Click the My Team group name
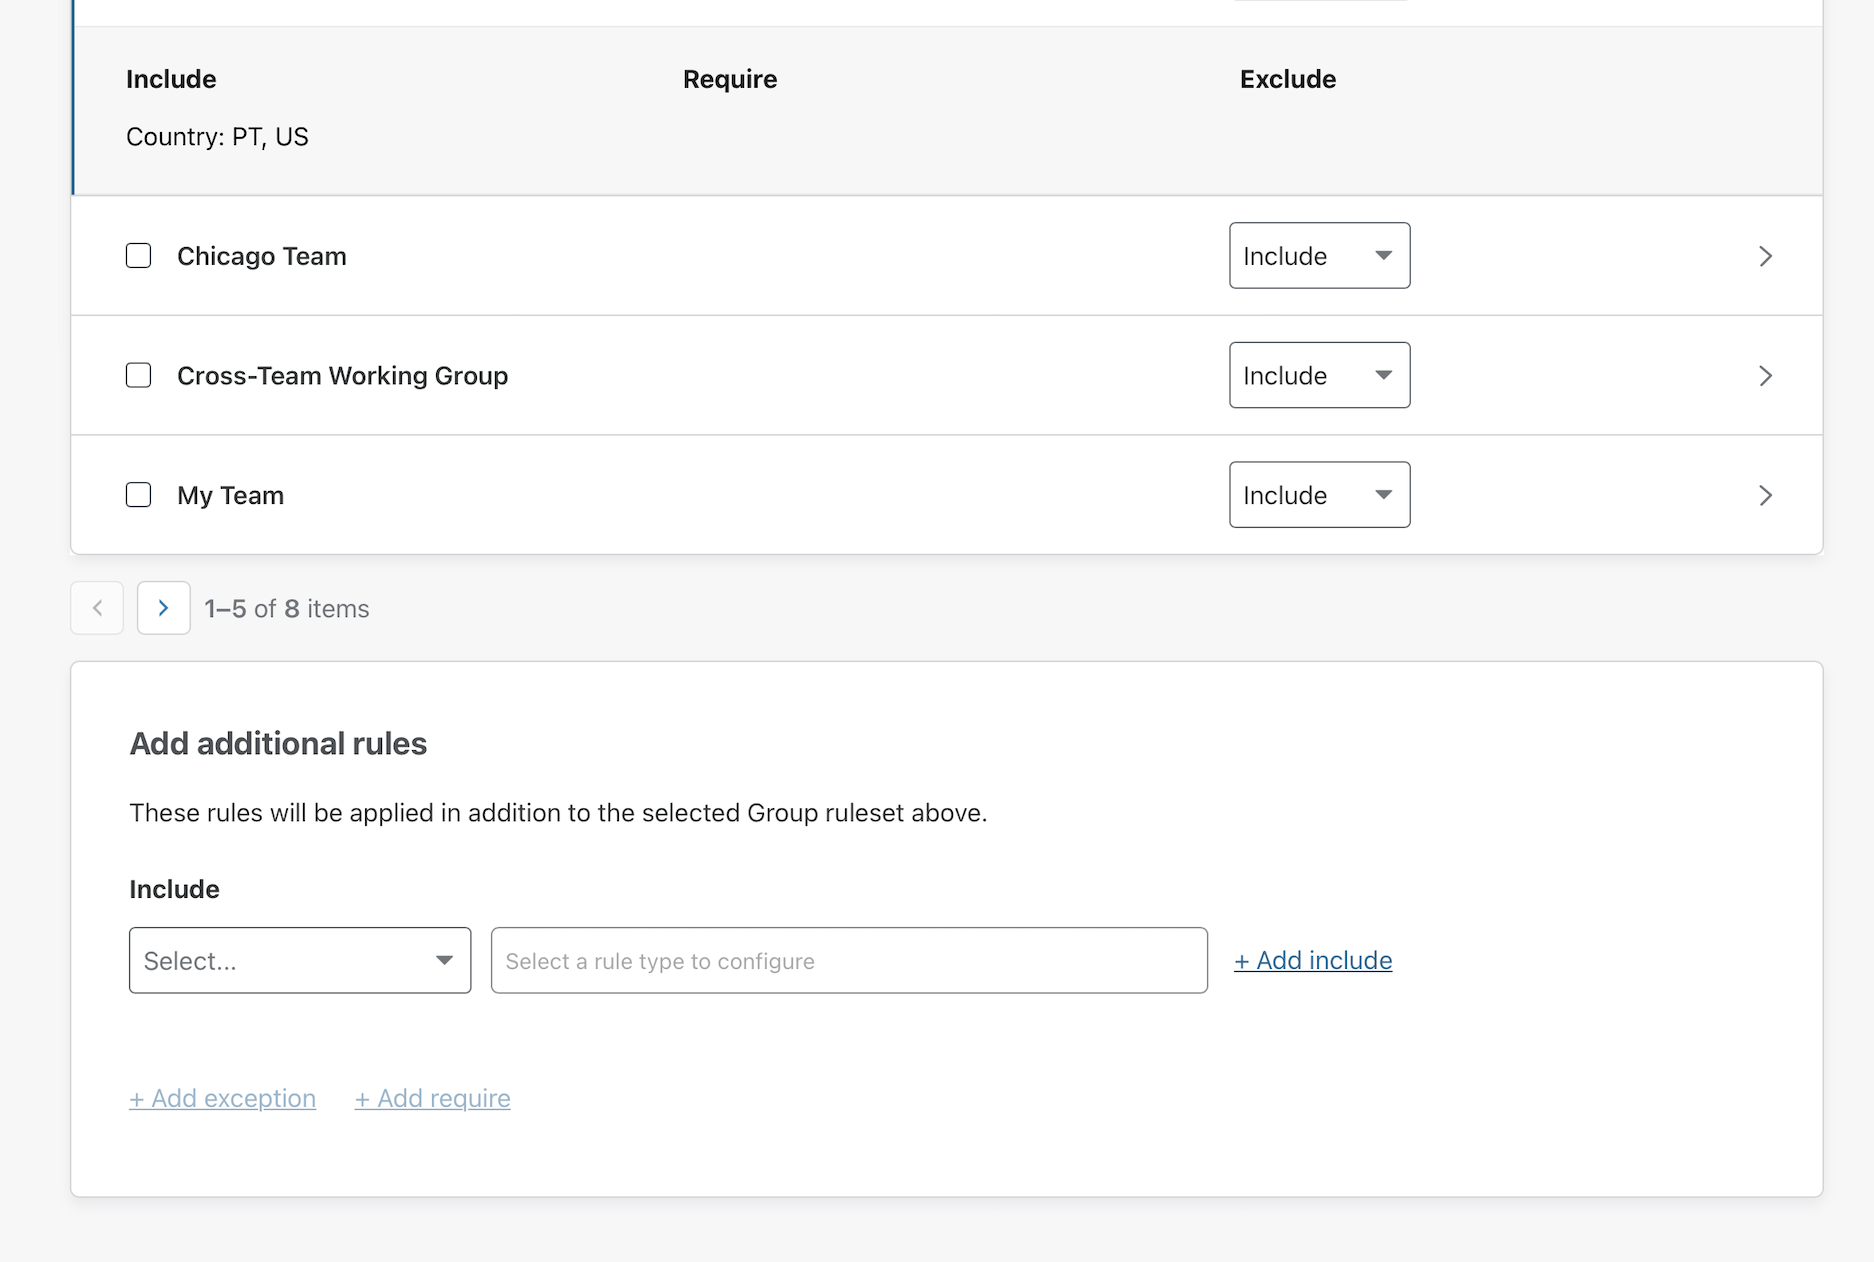Viewport: 1874px width, 1262px height. pyautogui.click(x=231, y=496)
